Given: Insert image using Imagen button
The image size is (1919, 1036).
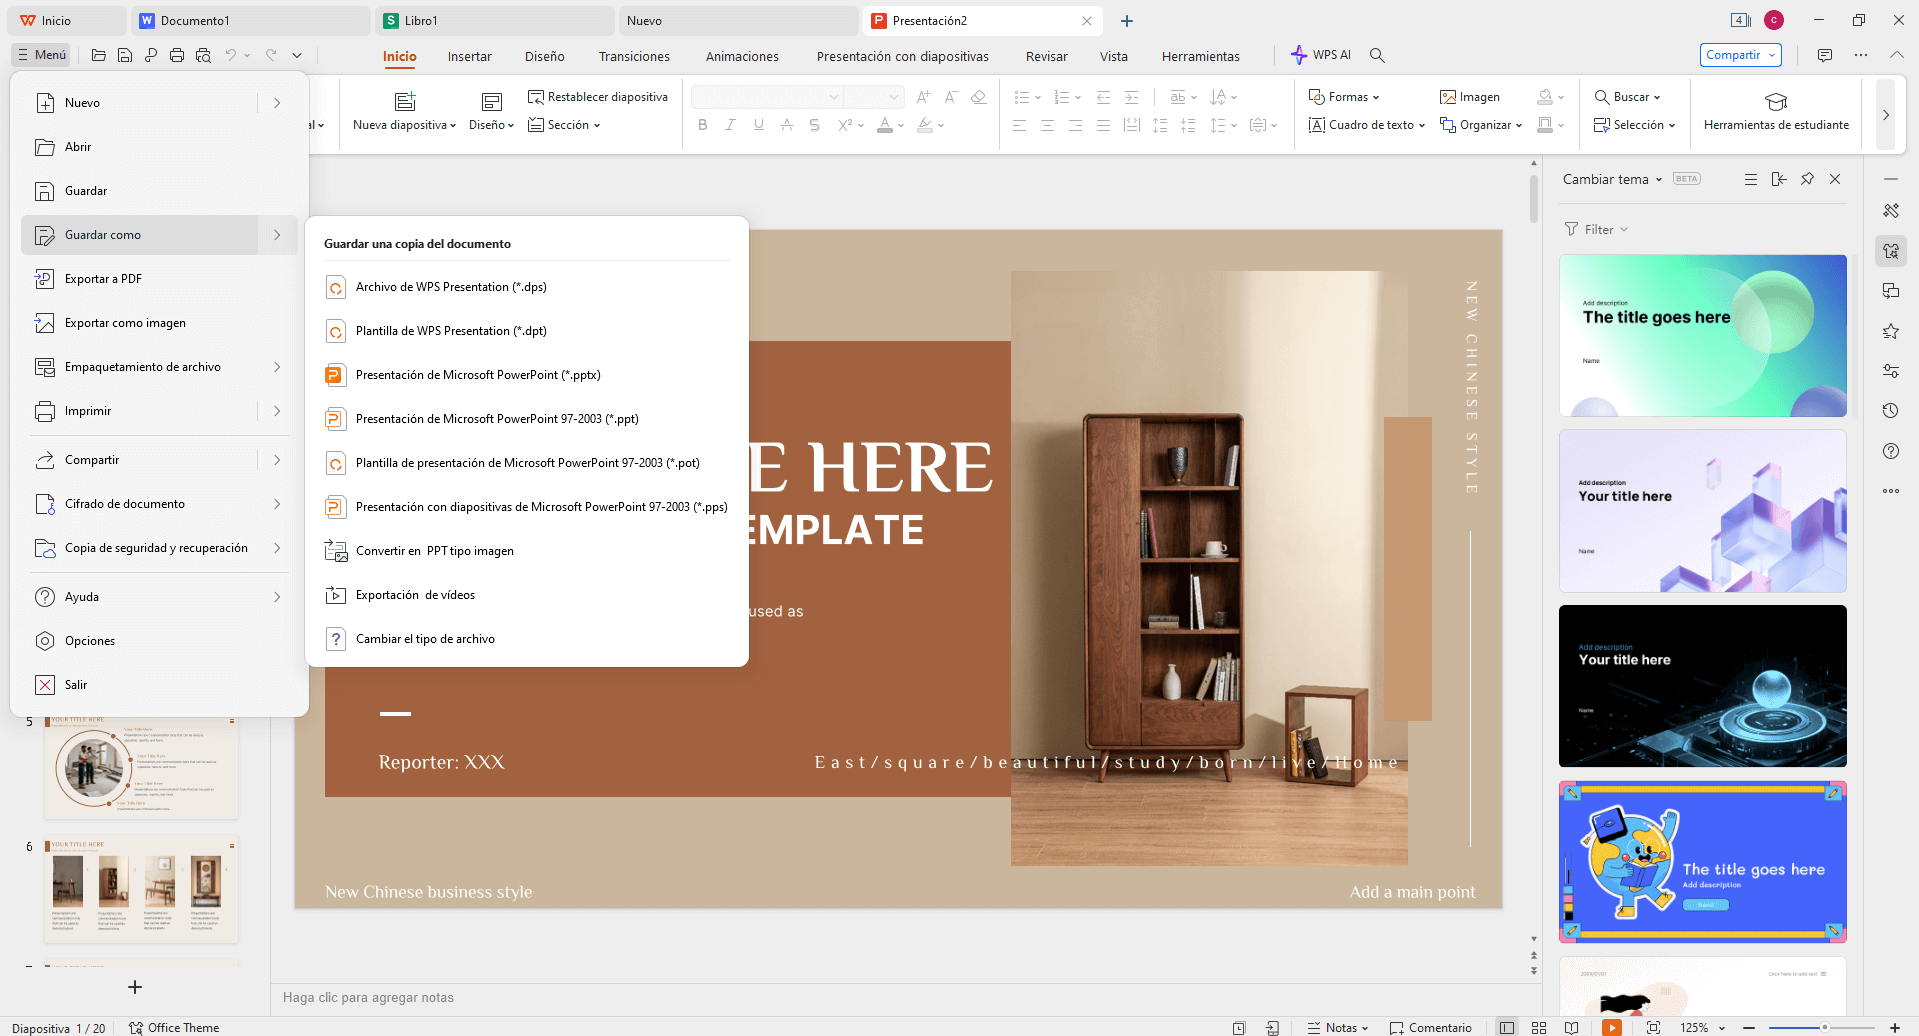Looking at the screenshot, I should tap(1469, 97).
